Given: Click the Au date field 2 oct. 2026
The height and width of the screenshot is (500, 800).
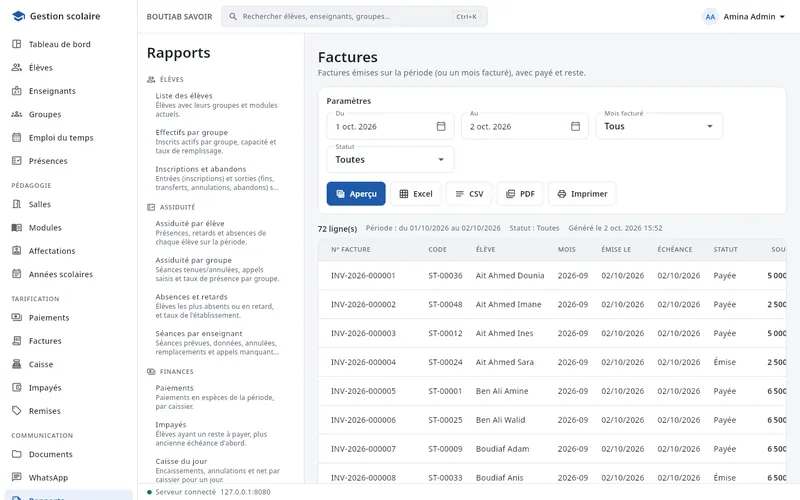Looking at the screenshot, I should (x=524, y=127).
